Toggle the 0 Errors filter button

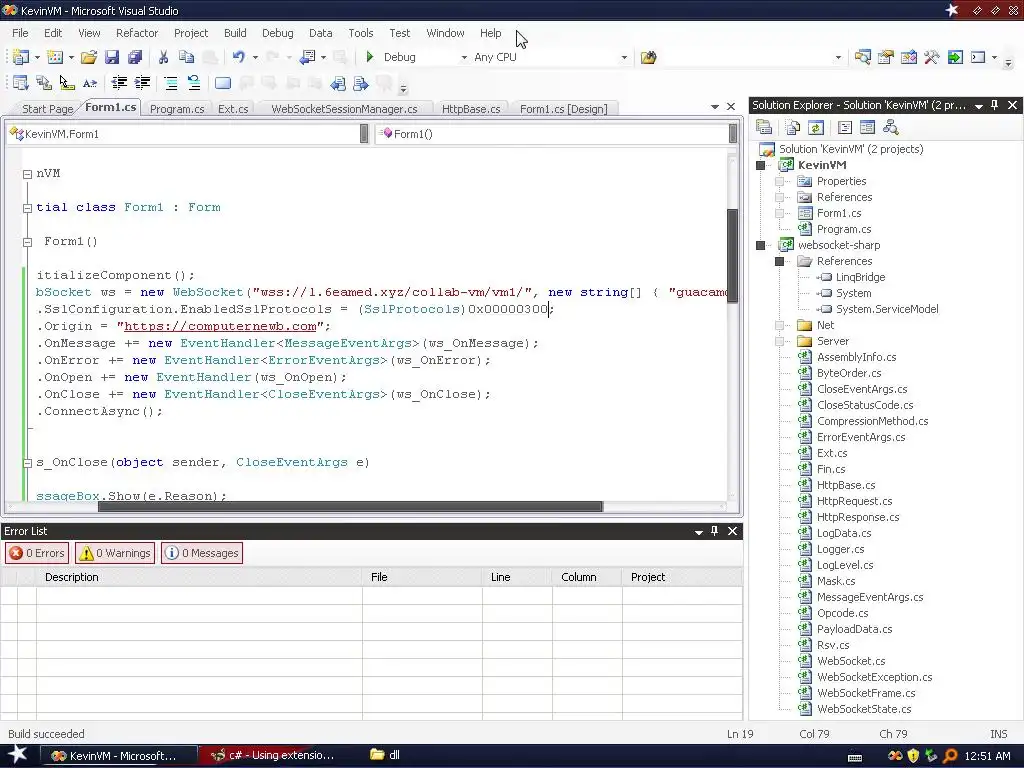pyautogui.click(x=37, y=553)
